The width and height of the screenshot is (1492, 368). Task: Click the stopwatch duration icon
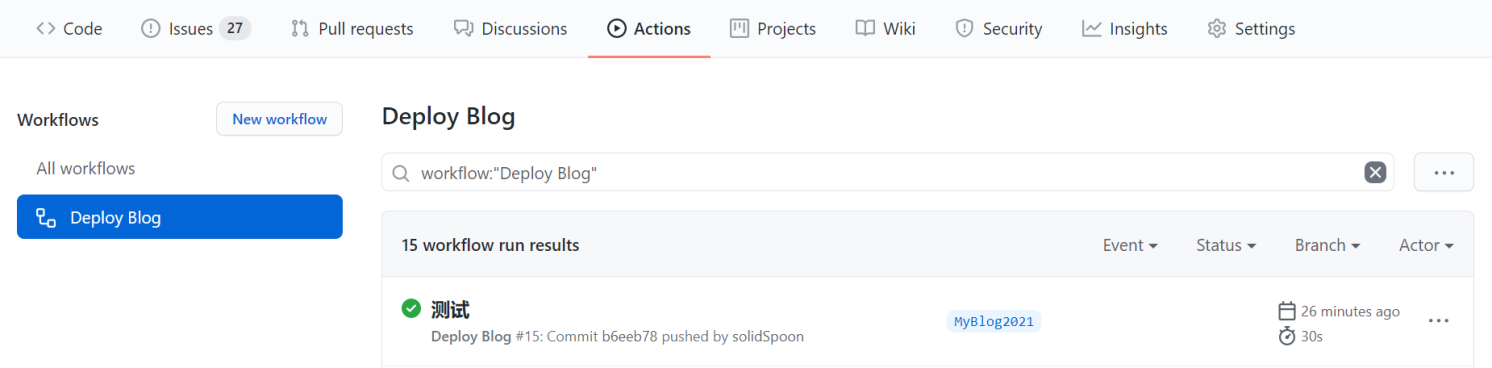tap(1287, 336)
